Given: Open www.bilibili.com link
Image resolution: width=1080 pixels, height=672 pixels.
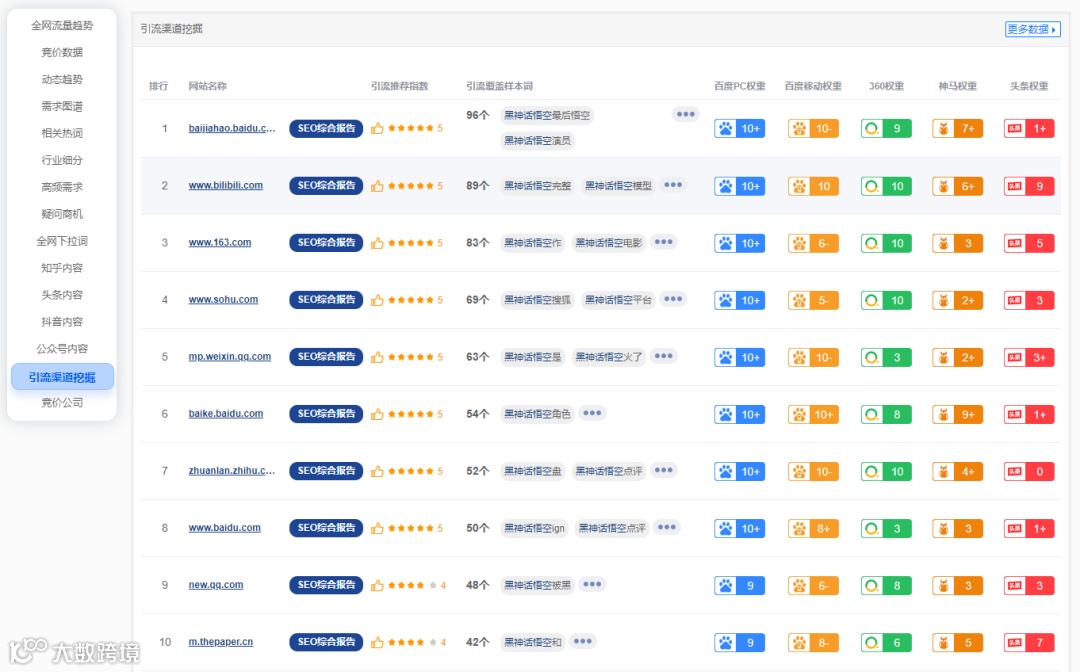Looking at the screenshot, I should 225,185.
